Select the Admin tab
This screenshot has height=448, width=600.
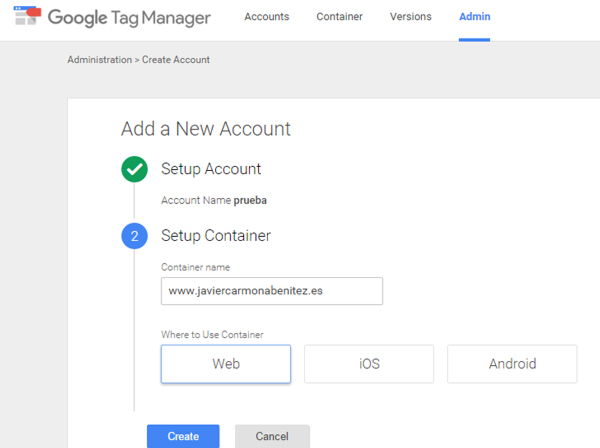point(474,17)
